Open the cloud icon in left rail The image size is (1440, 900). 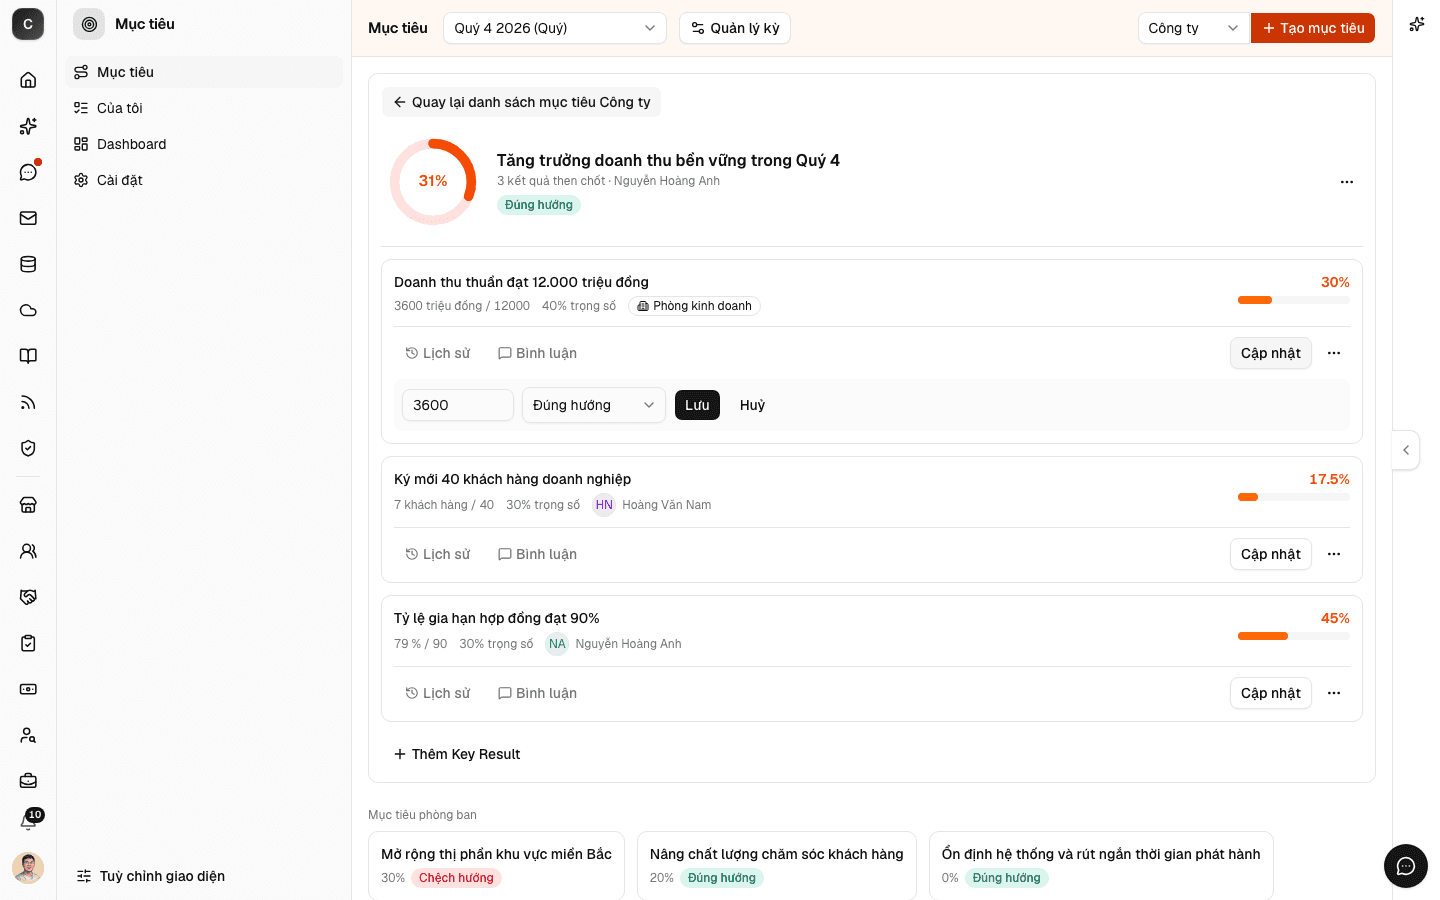click(28, 310)
